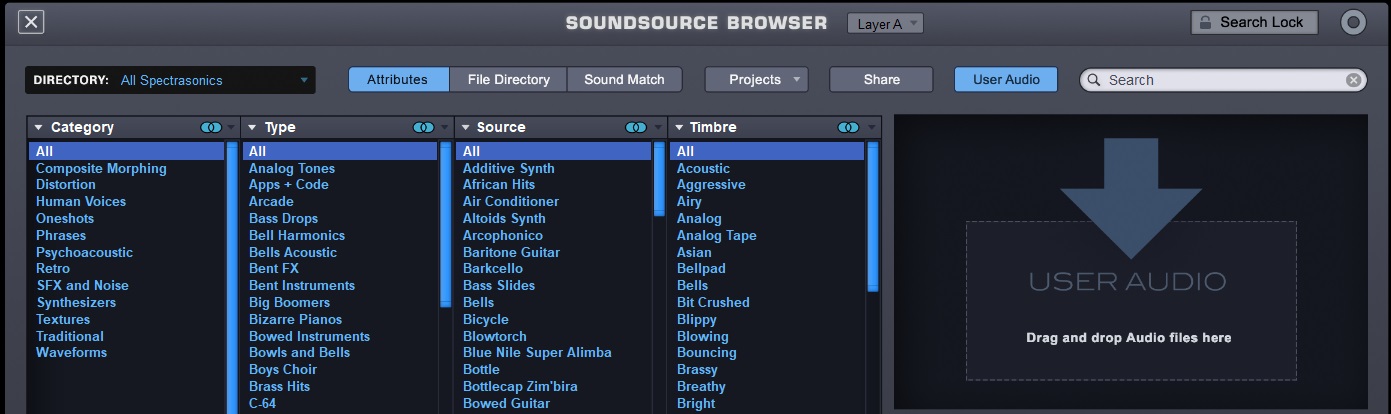Select Bass Drops type
The width and height of the screenshot is (1391, 414).
[283, 218]
